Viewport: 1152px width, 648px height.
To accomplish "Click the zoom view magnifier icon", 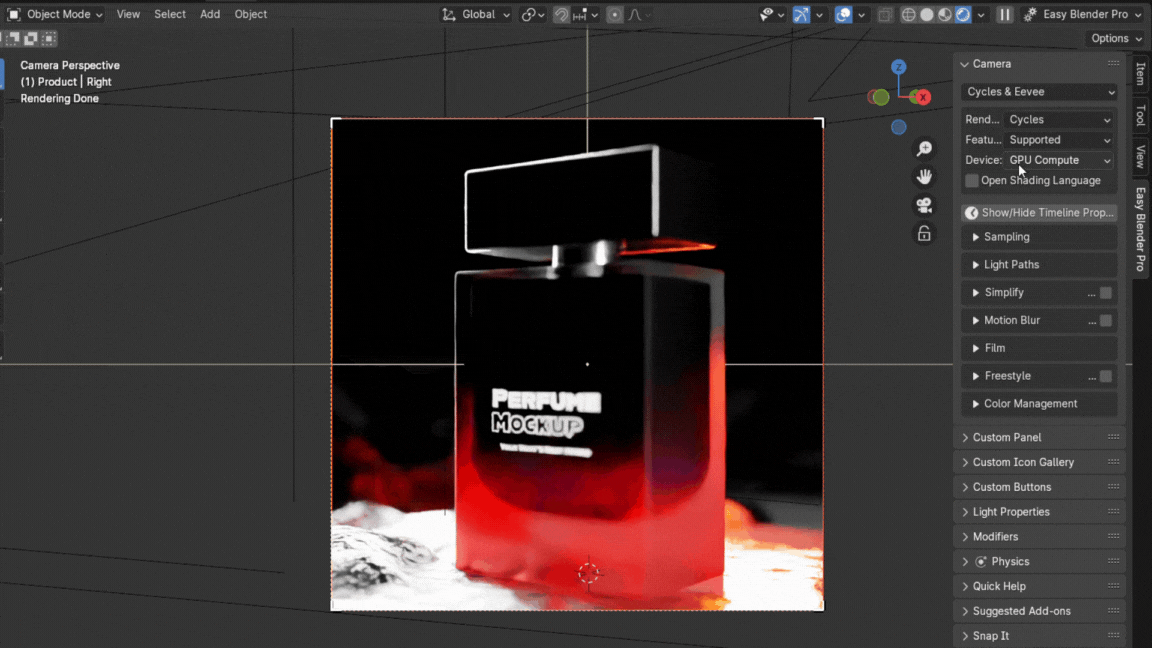I will coord(924,148).
